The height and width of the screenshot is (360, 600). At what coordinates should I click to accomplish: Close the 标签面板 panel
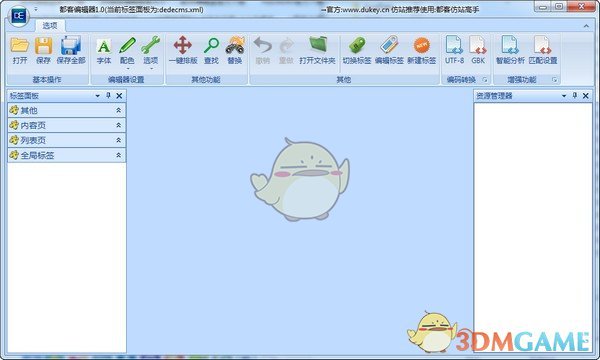119,96
